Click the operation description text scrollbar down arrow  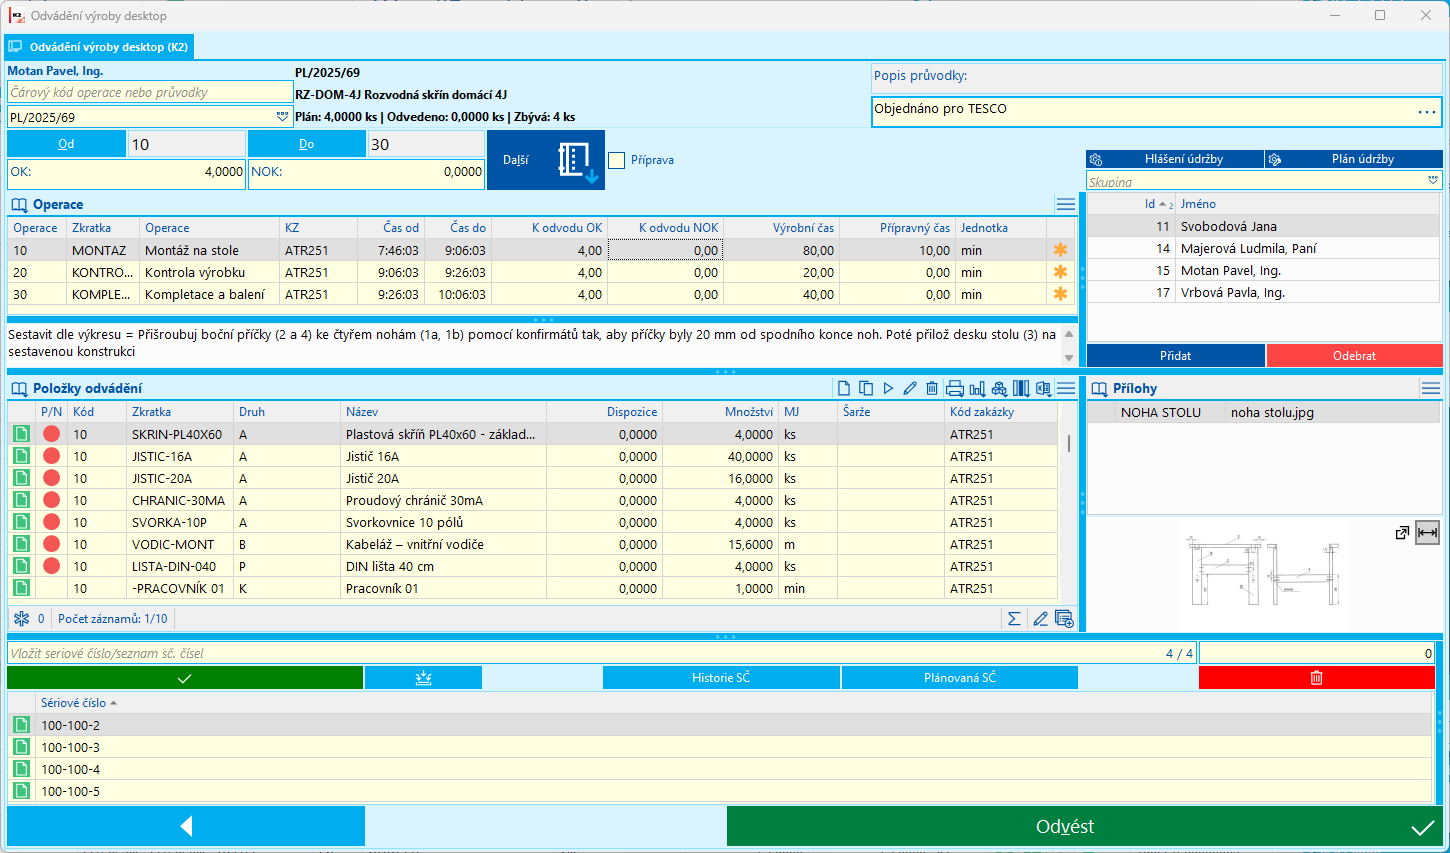point(1069,358)
